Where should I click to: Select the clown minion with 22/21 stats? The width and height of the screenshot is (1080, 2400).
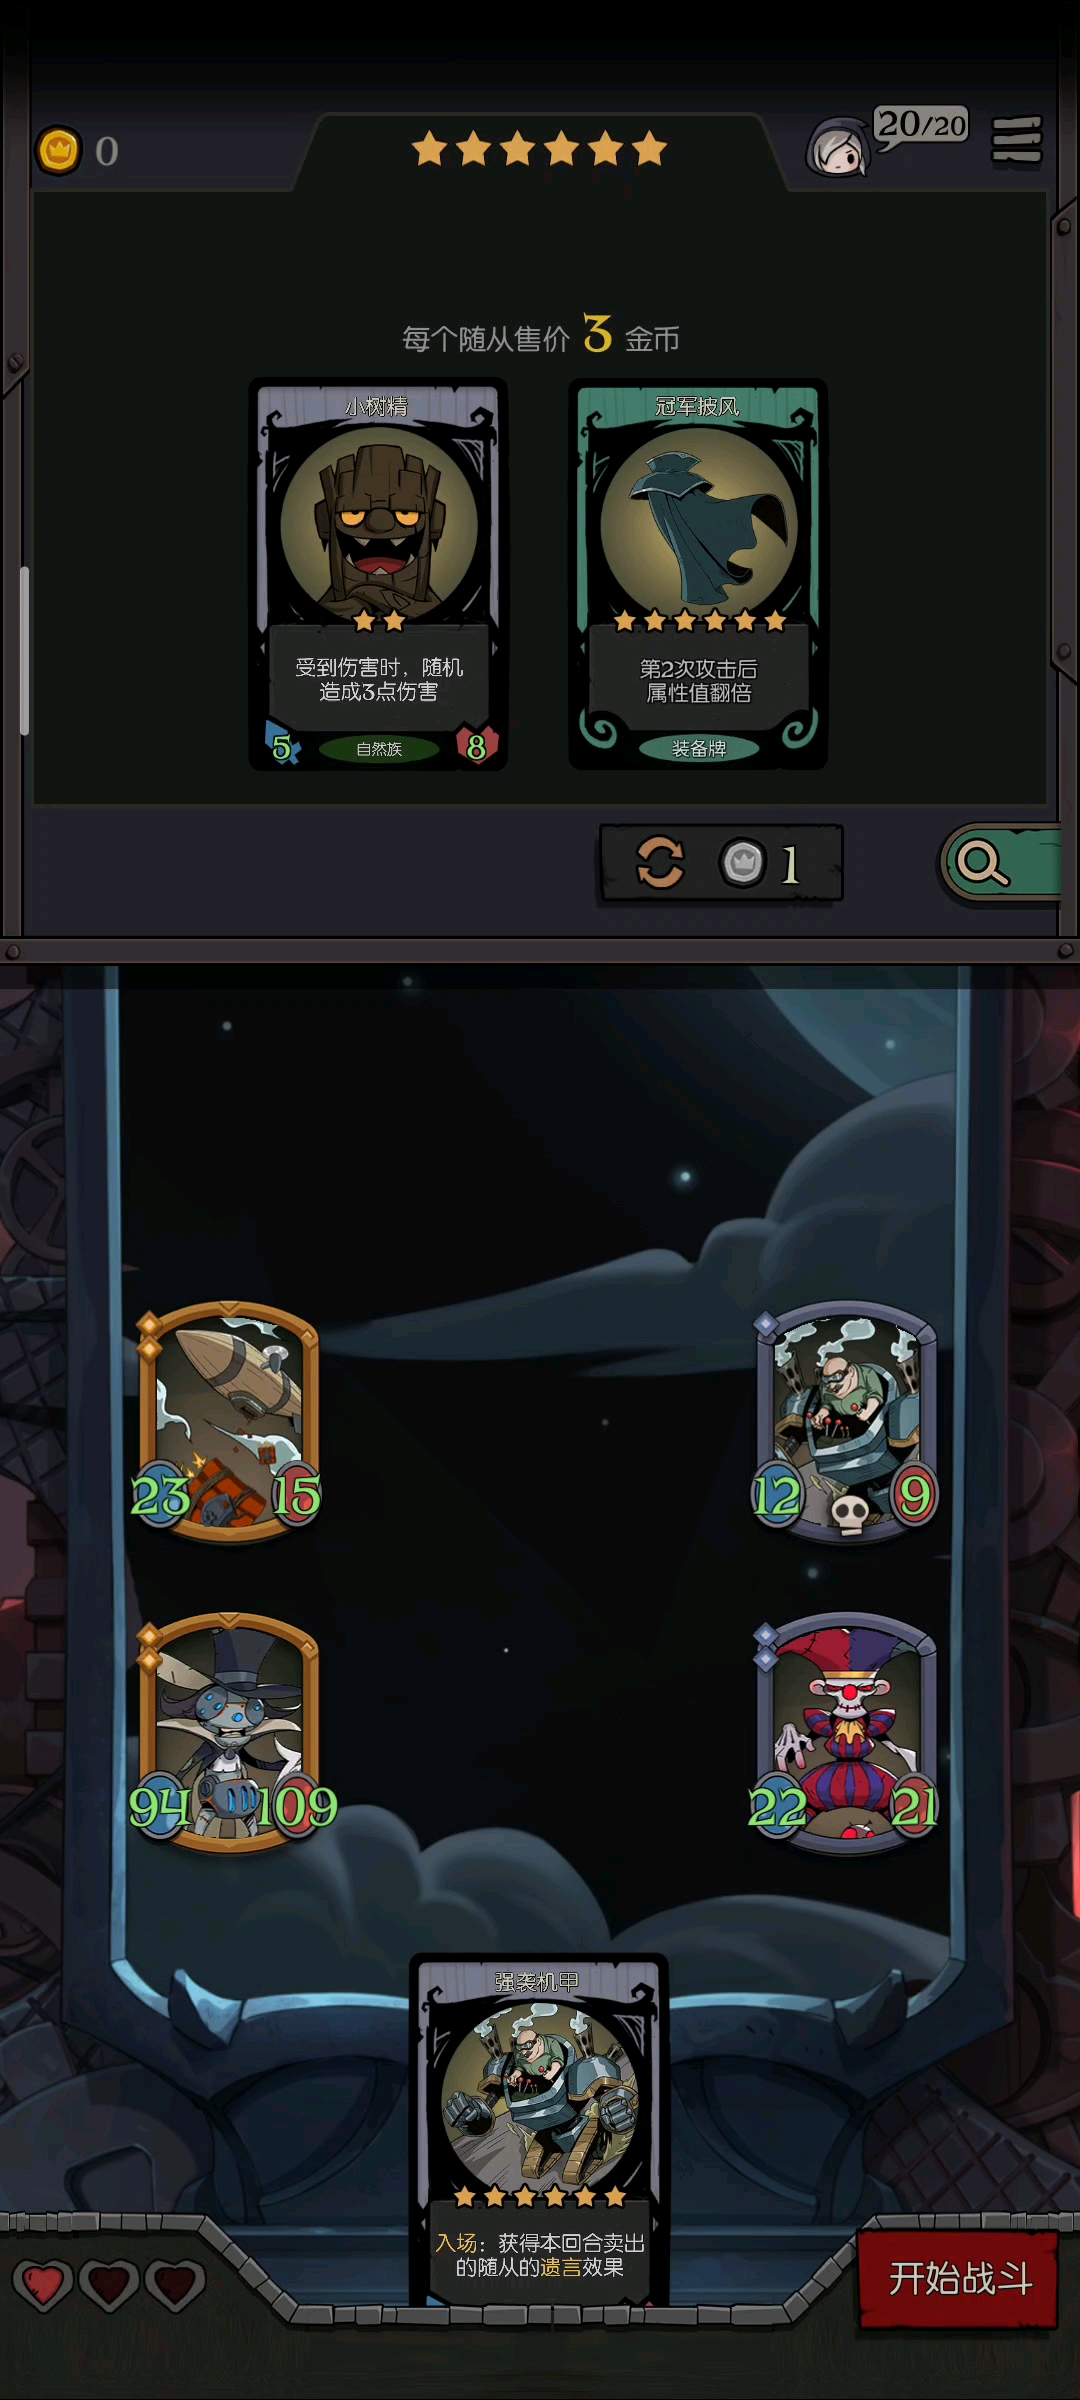coord(846,1733)
